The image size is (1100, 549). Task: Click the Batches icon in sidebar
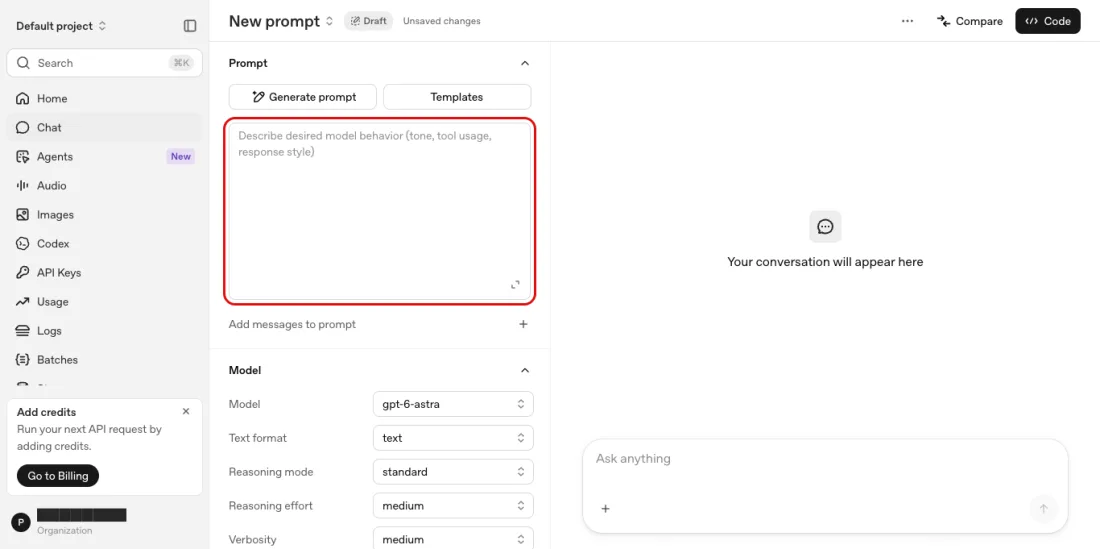pyautogui.click(x=22, y=360)
